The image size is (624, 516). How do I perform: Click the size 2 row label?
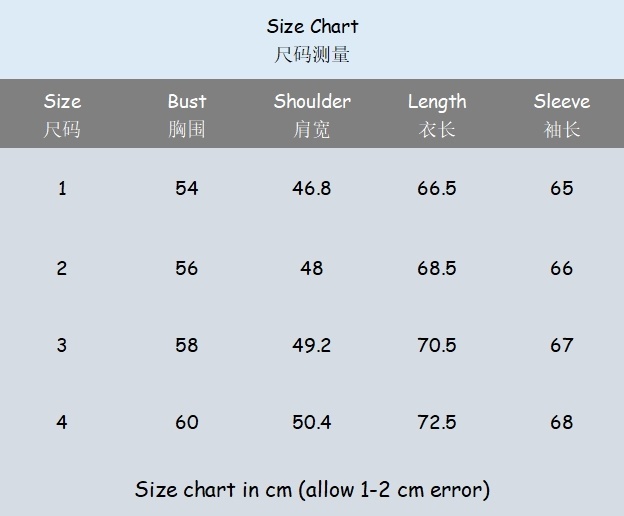tap(62, 268)
